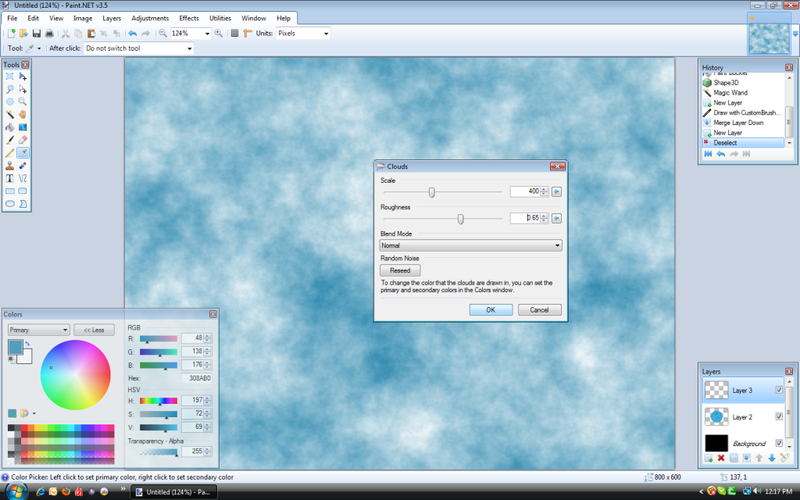This screenshot has width=800, height=500.
Task: Select the Ellipse Select tool
Action: (10, 102)
